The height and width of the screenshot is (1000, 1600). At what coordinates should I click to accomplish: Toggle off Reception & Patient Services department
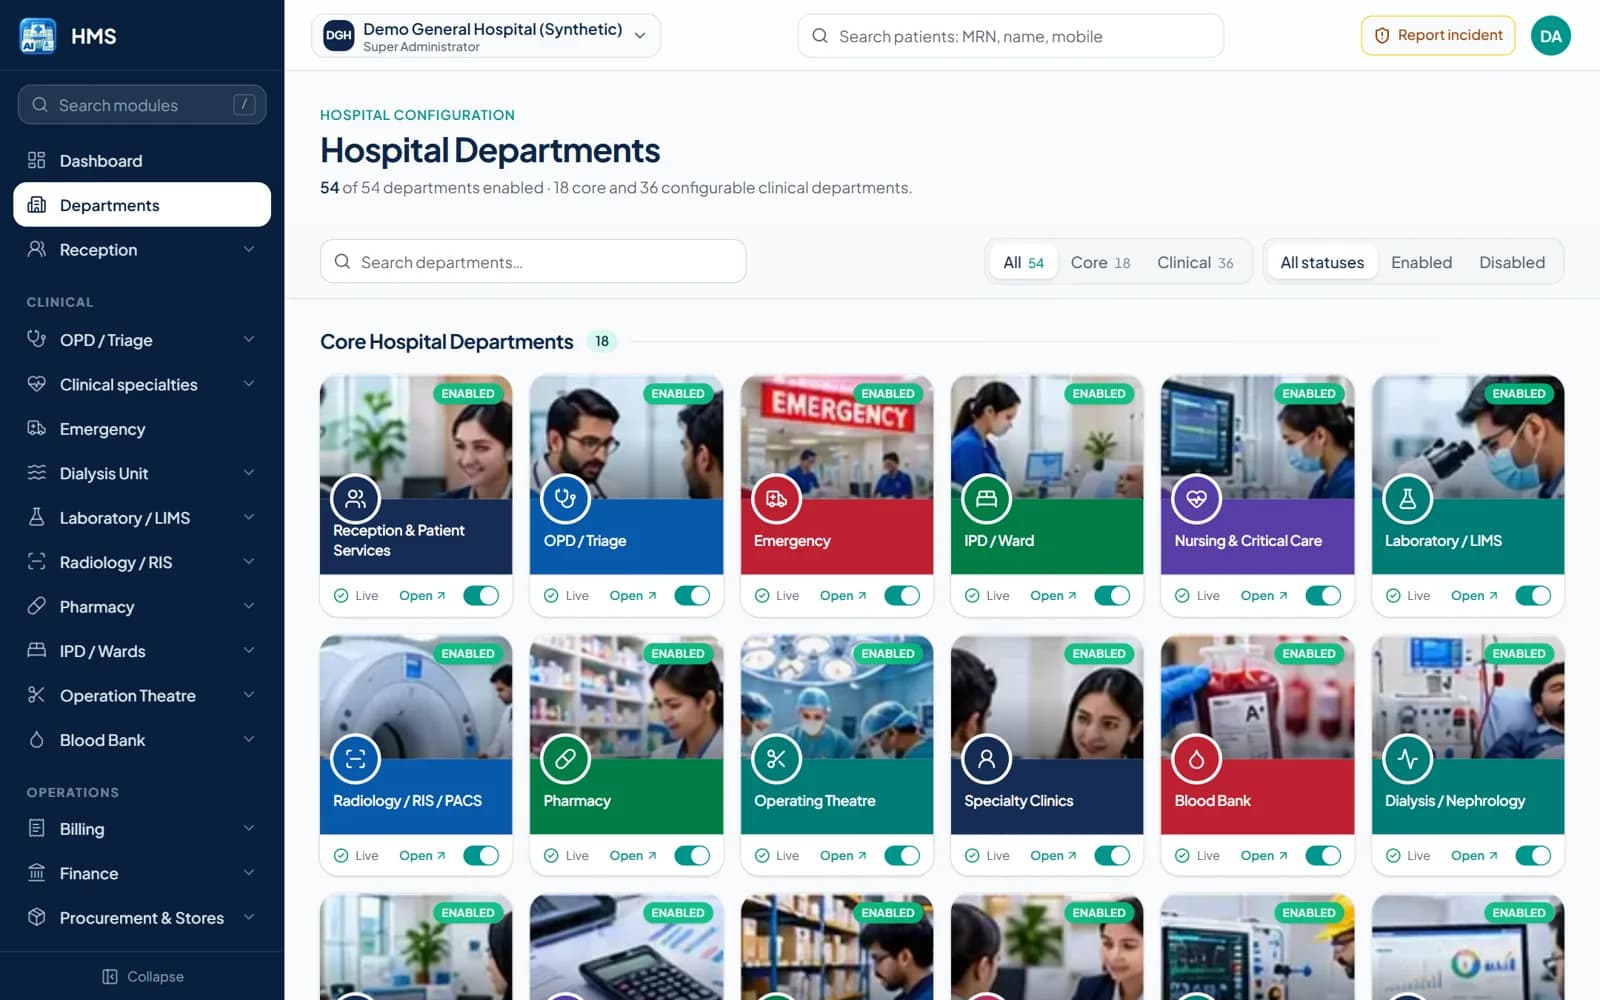481,596
